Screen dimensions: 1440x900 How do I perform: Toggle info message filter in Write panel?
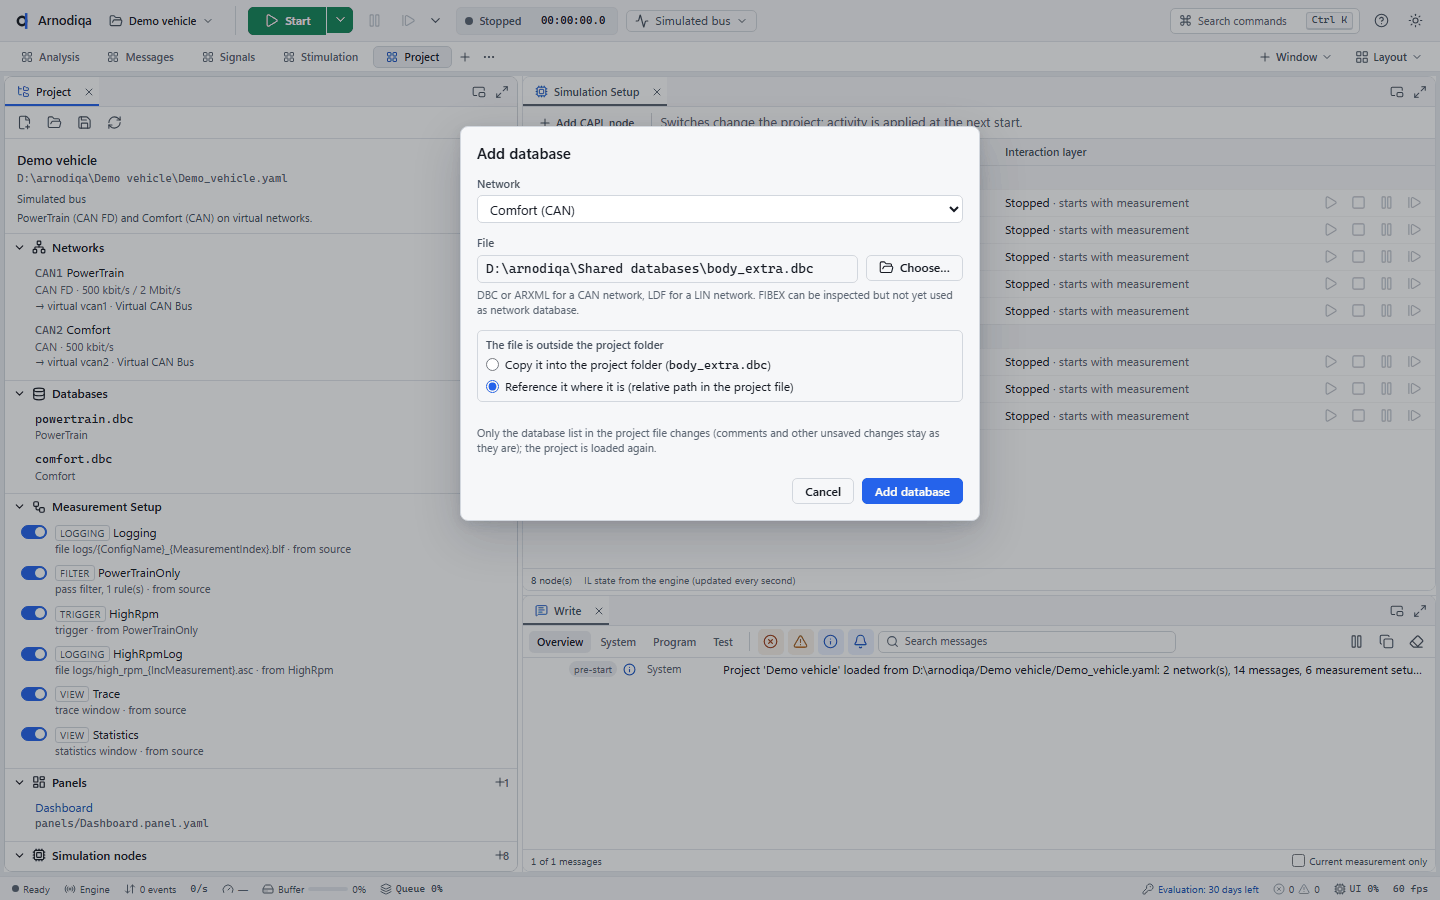point(830,642)
